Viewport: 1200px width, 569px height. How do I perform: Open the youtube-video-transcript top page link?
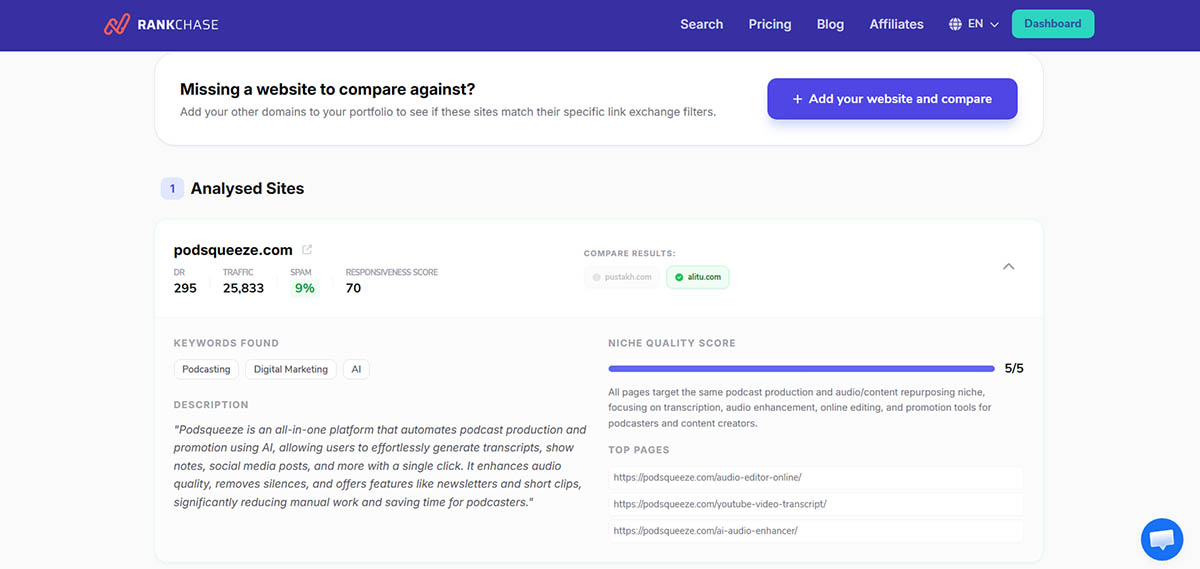pos(815,504)
